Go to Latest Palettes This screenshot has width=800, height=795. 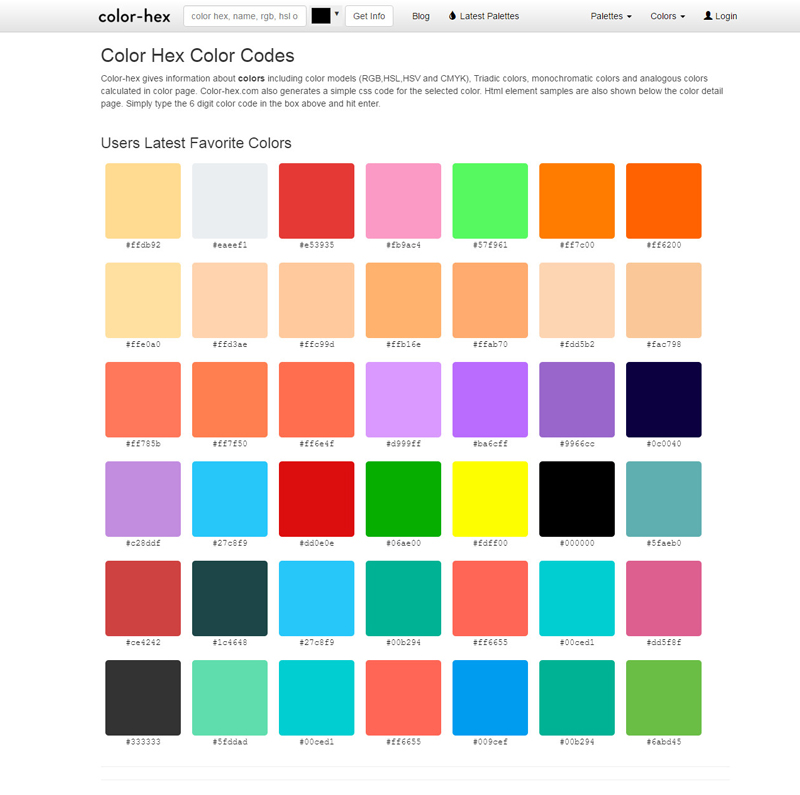(484, 16)
